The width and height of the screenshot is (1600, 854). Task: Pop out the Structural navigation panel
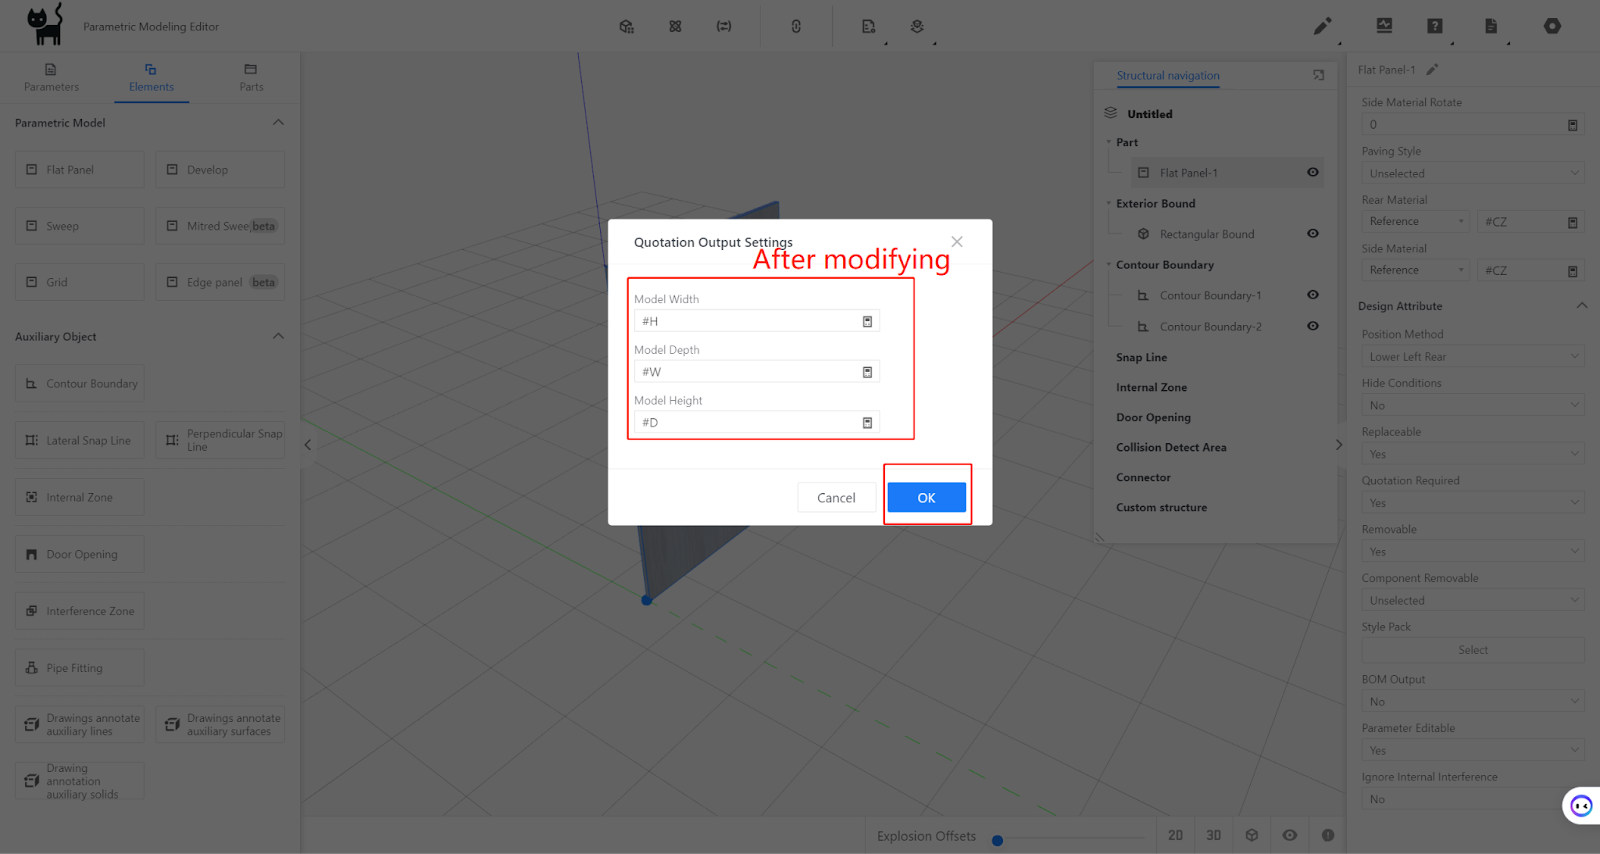(1319, 75)
